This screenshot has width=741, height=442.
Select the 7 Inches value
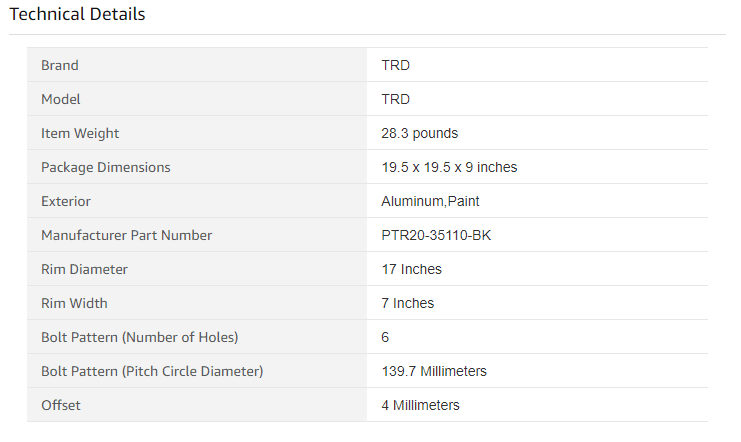pos(408,303)
